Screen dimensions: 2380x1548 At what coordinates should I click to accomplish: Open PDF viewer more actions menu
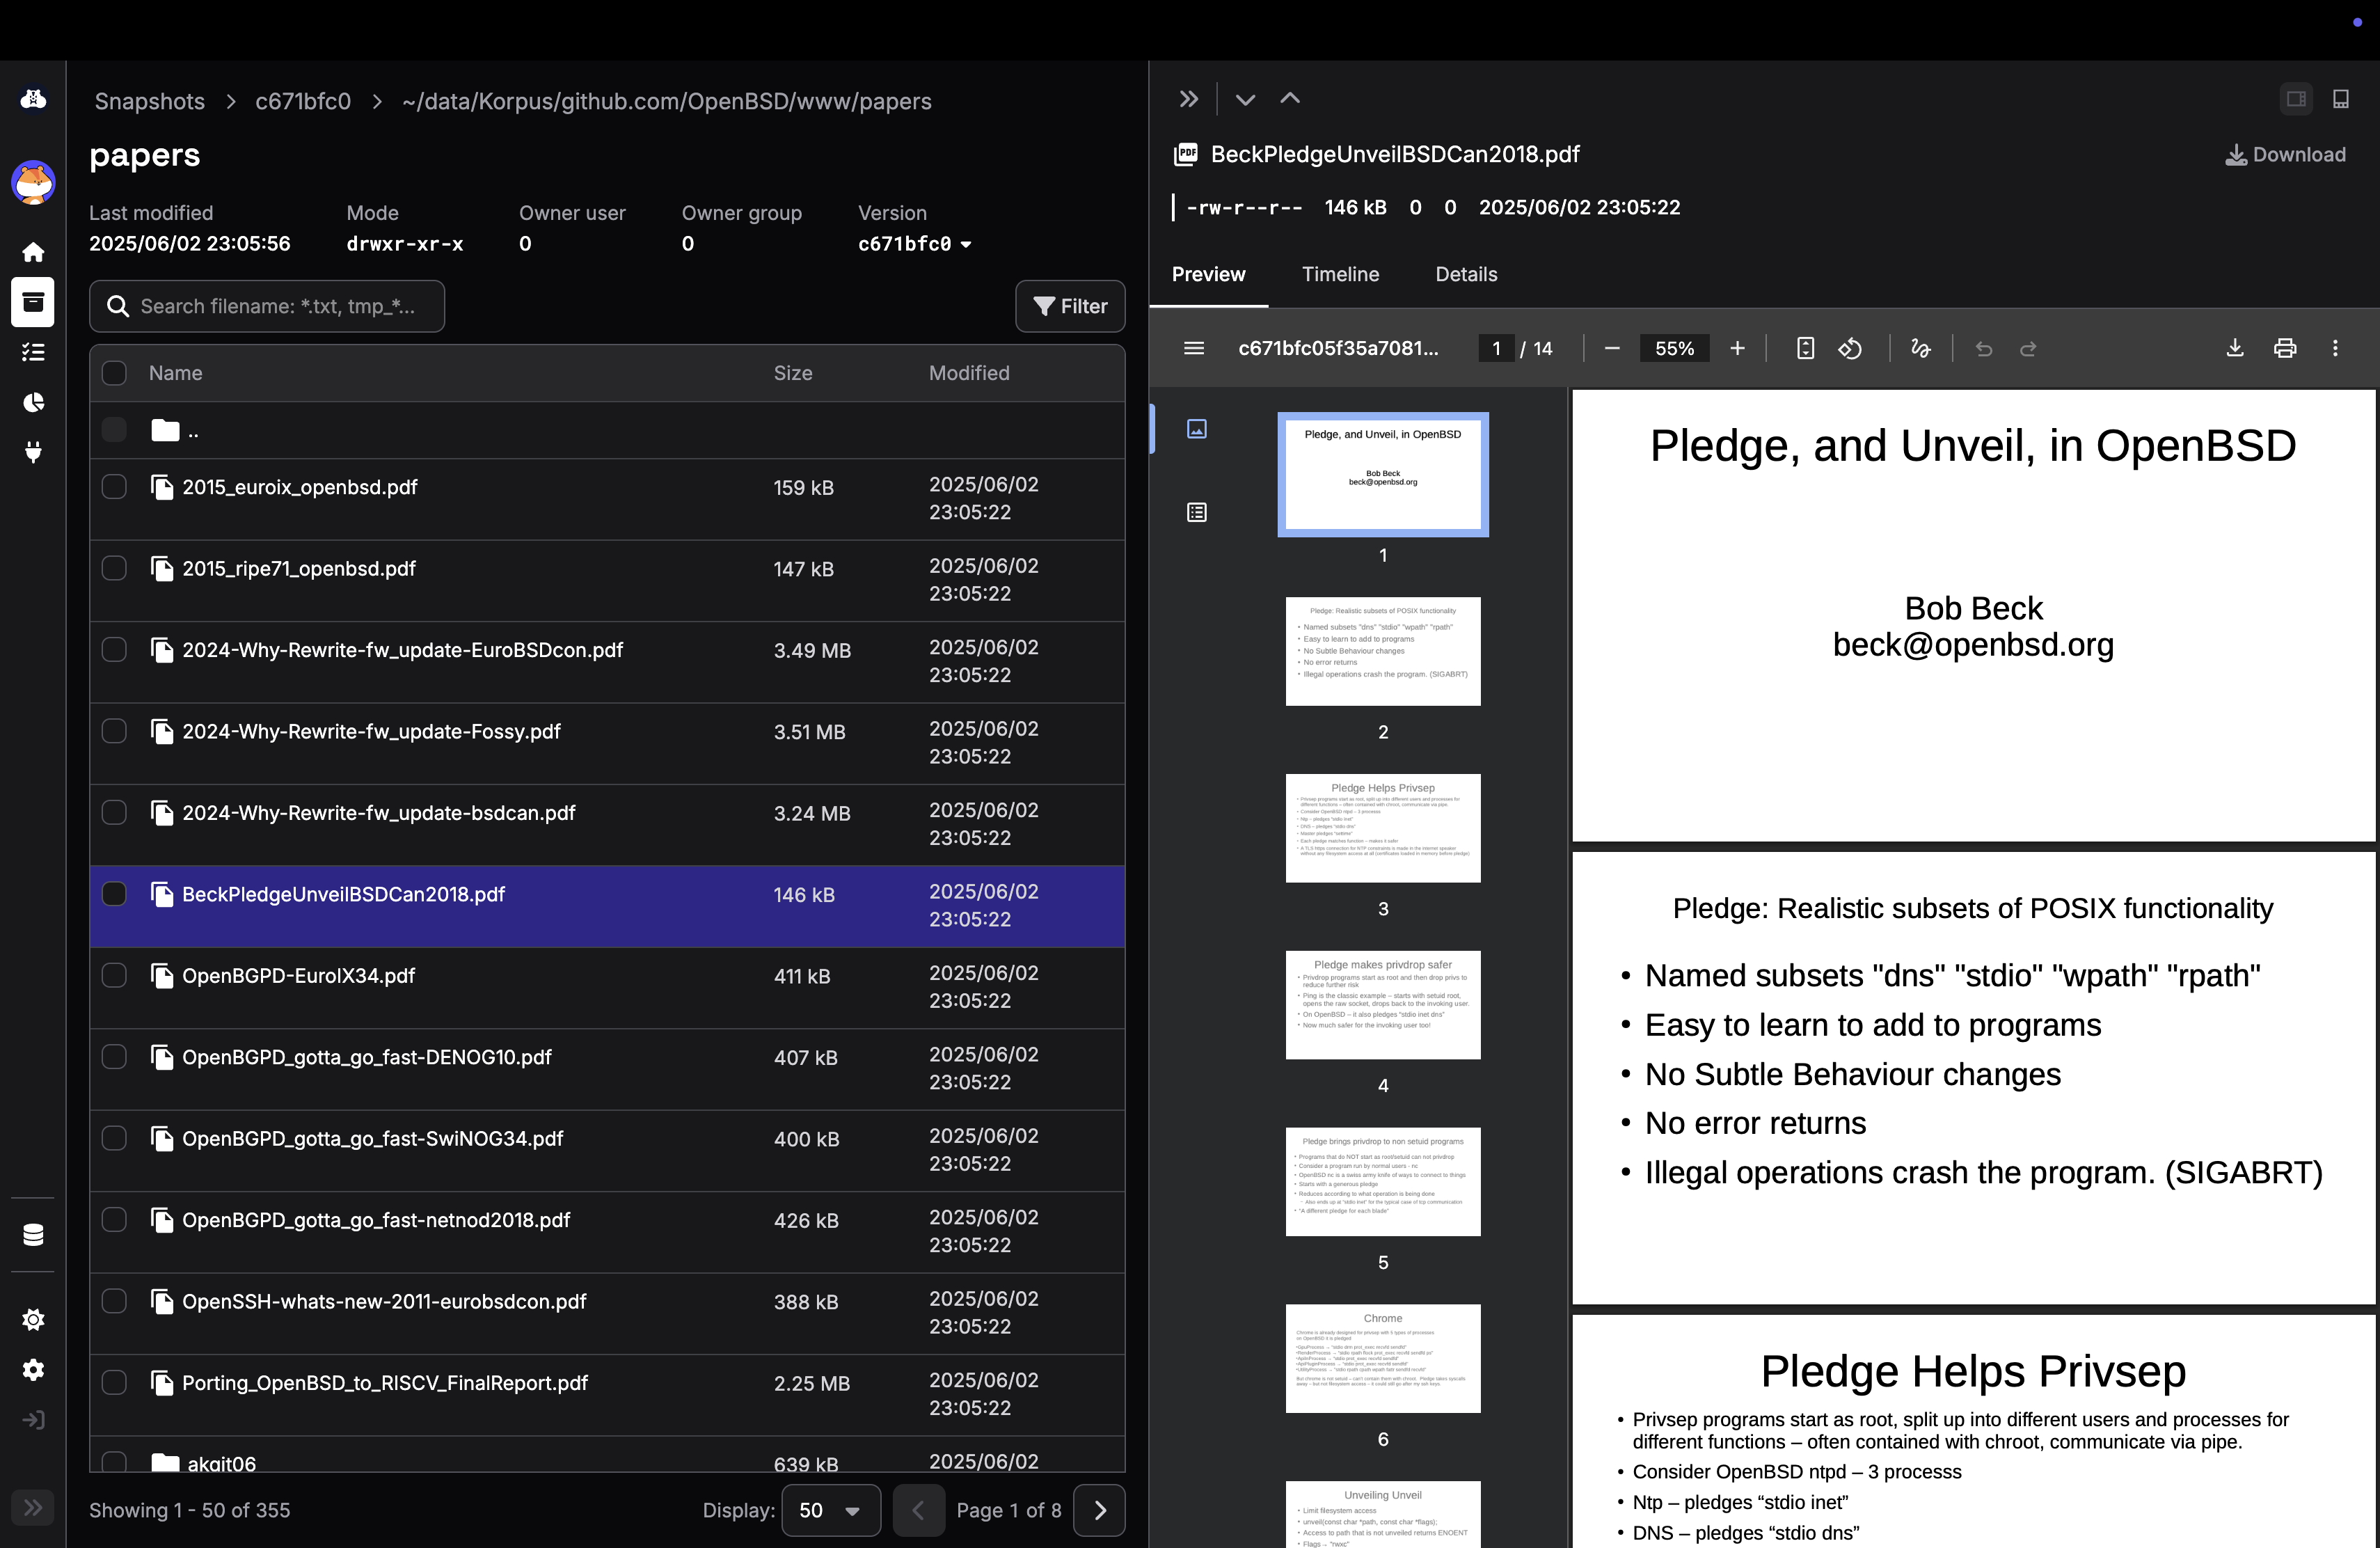[2335, 348]
